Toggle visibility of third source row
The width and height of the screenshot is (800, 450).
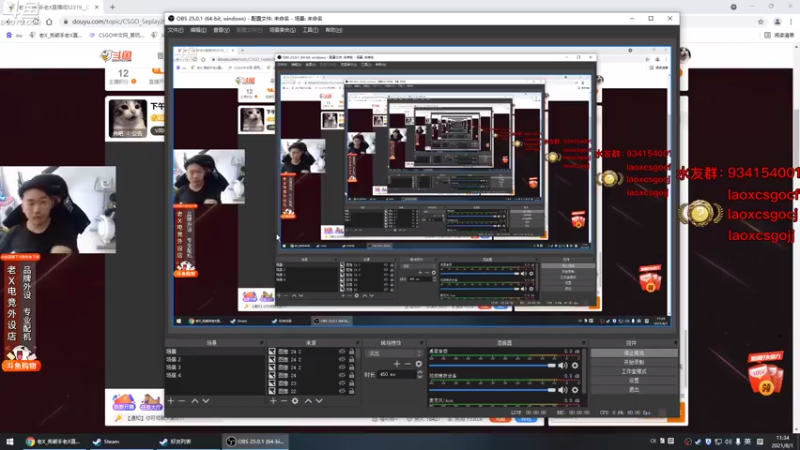(x=342, y=367)
